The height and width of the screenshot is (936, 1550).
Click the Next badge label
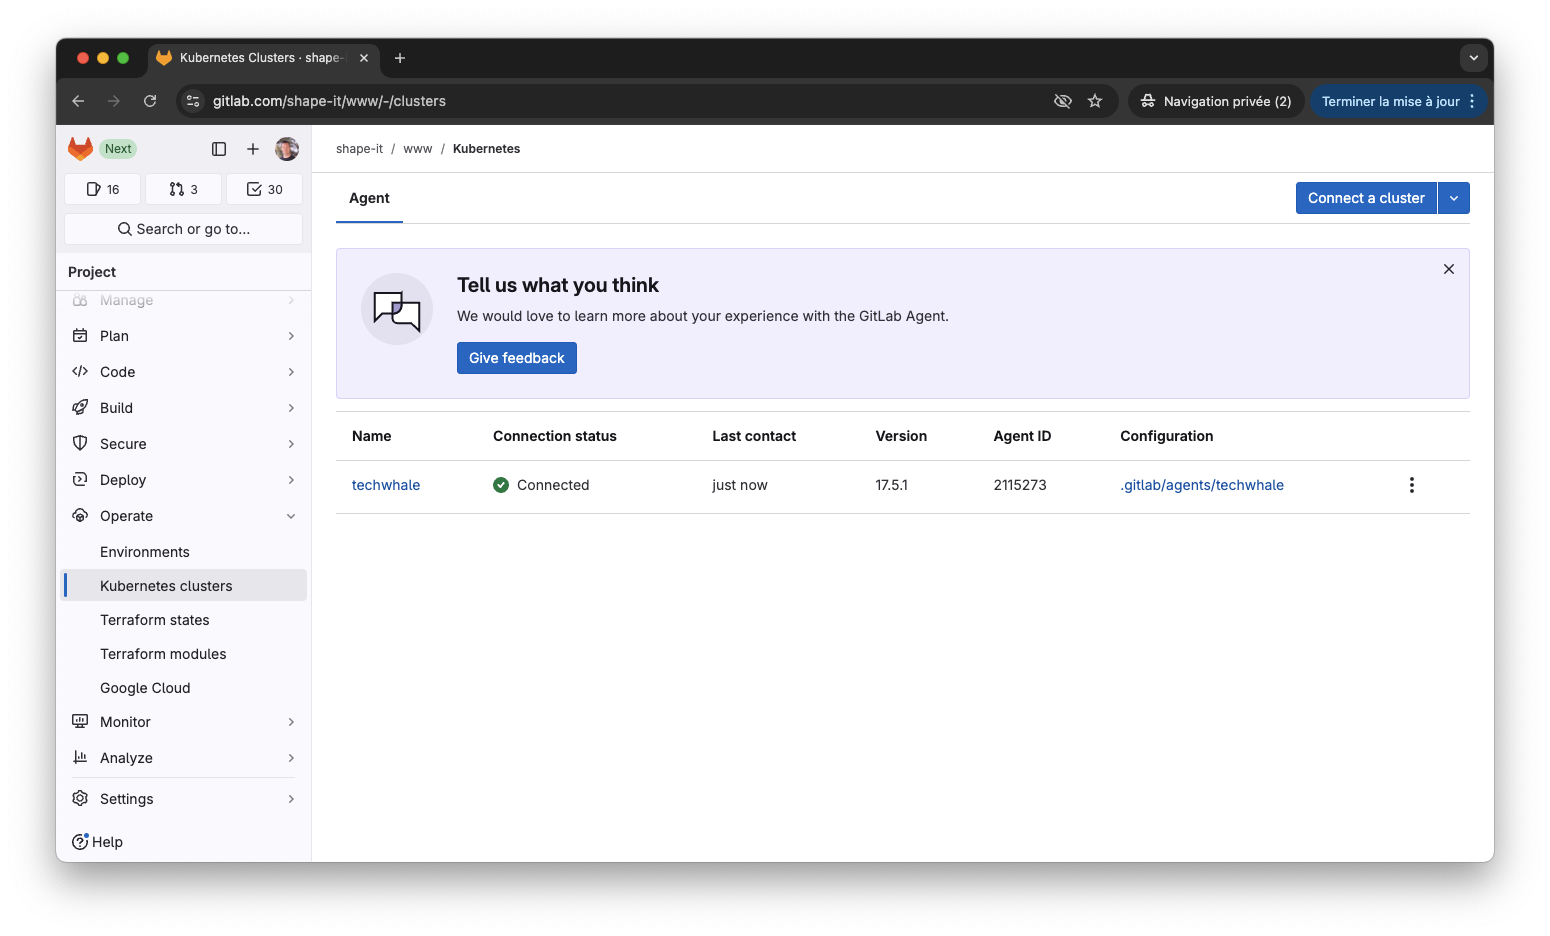[x=118, y=149]
